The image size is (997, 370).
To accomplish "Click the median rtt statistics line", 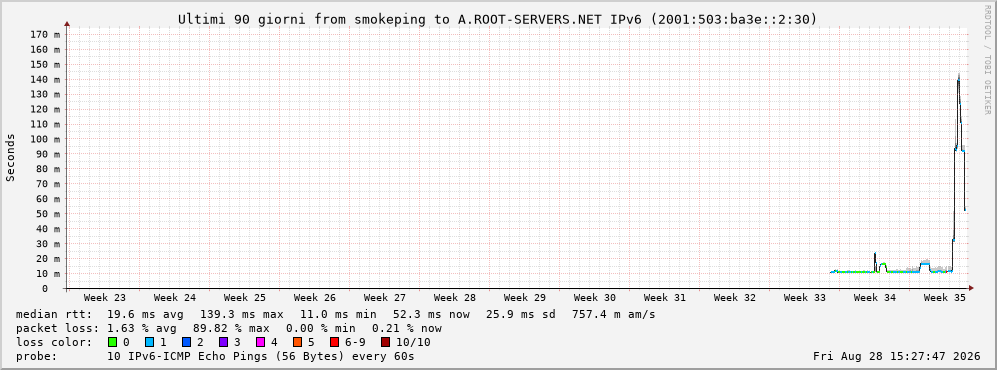I will [336, 314].
